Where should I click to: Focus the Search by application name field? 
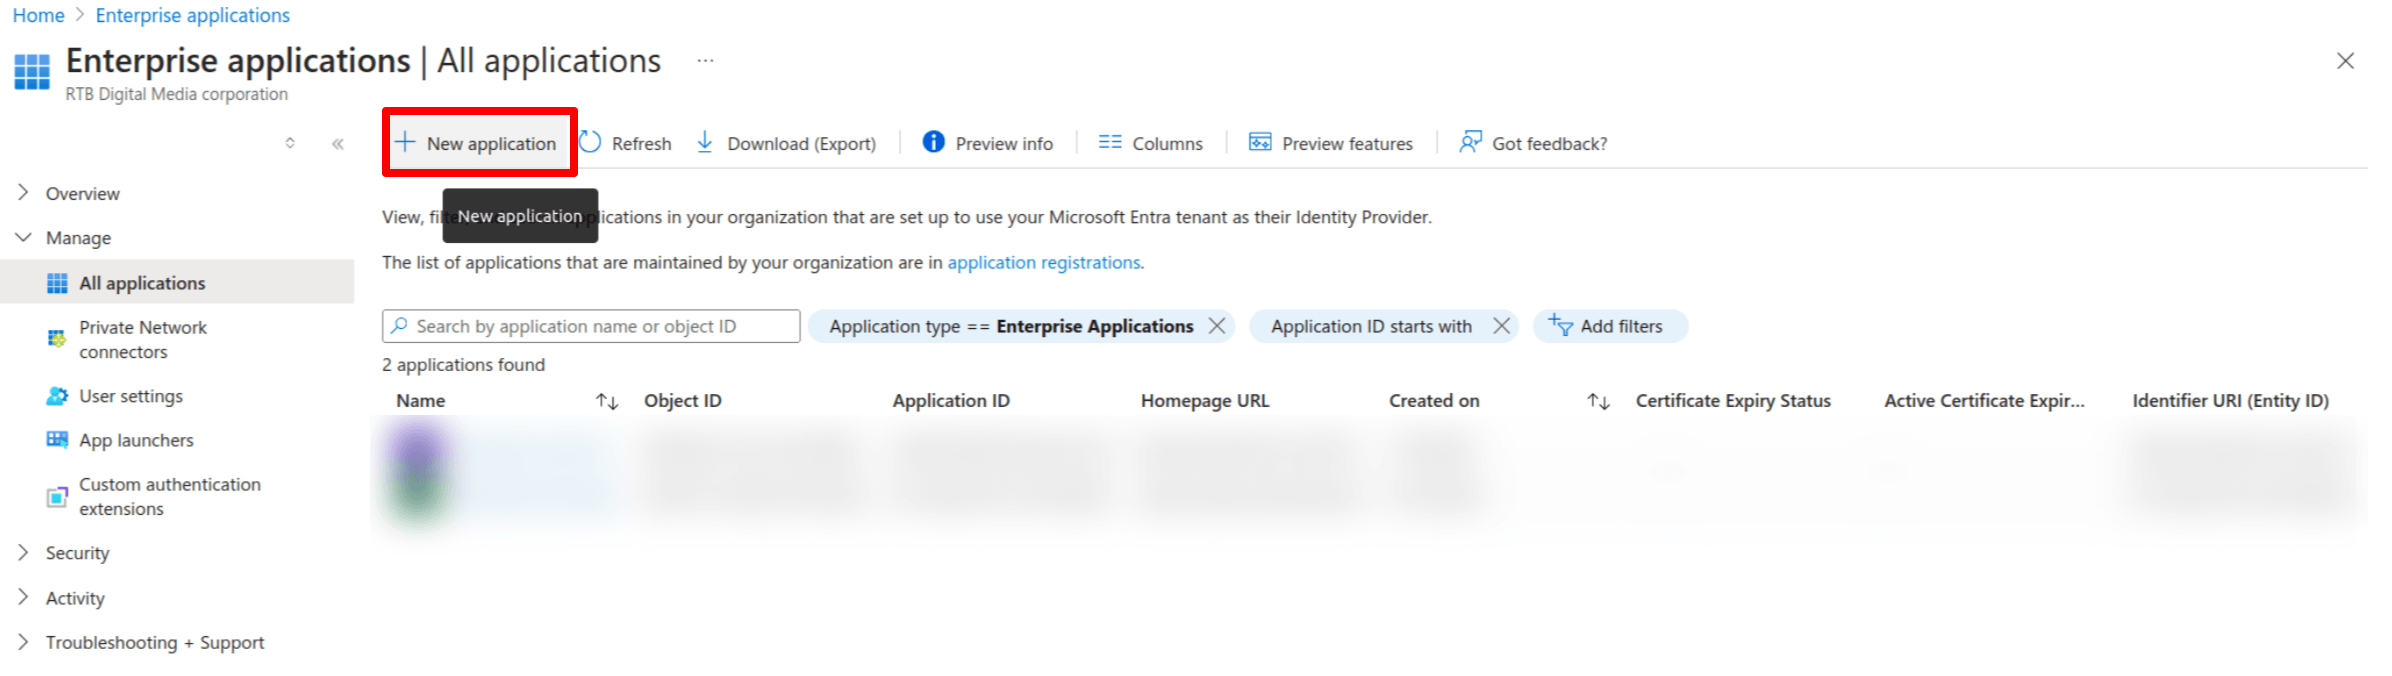point(591,326)
